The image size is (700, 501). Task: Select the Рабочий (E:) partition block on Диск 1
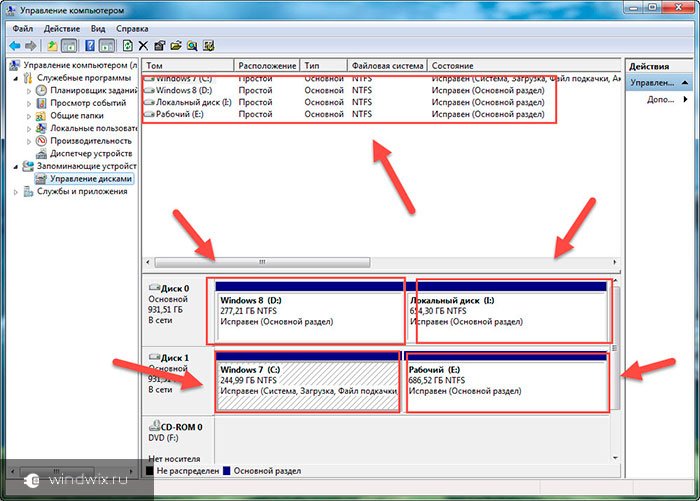(x=506, y=381)
